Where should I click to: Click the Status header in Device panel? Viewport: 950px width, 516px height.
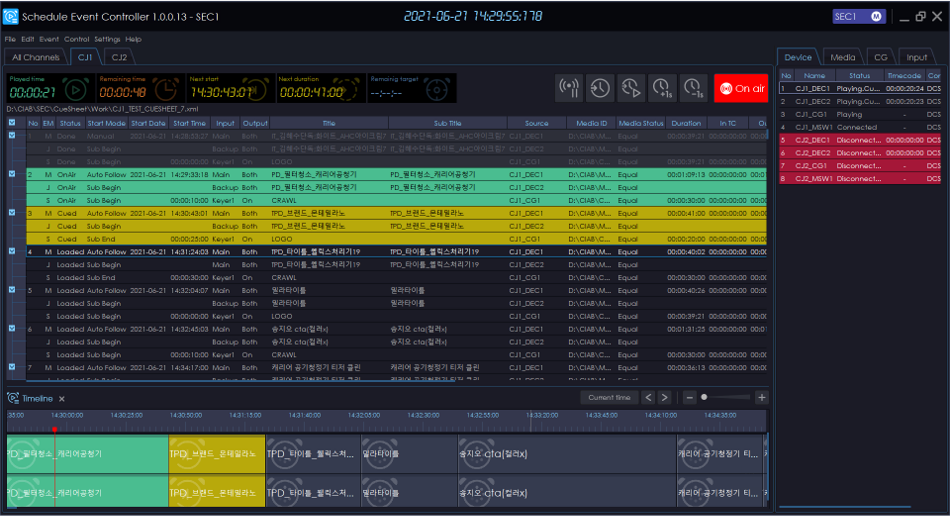pyautogui.click(x=859, y=76)
